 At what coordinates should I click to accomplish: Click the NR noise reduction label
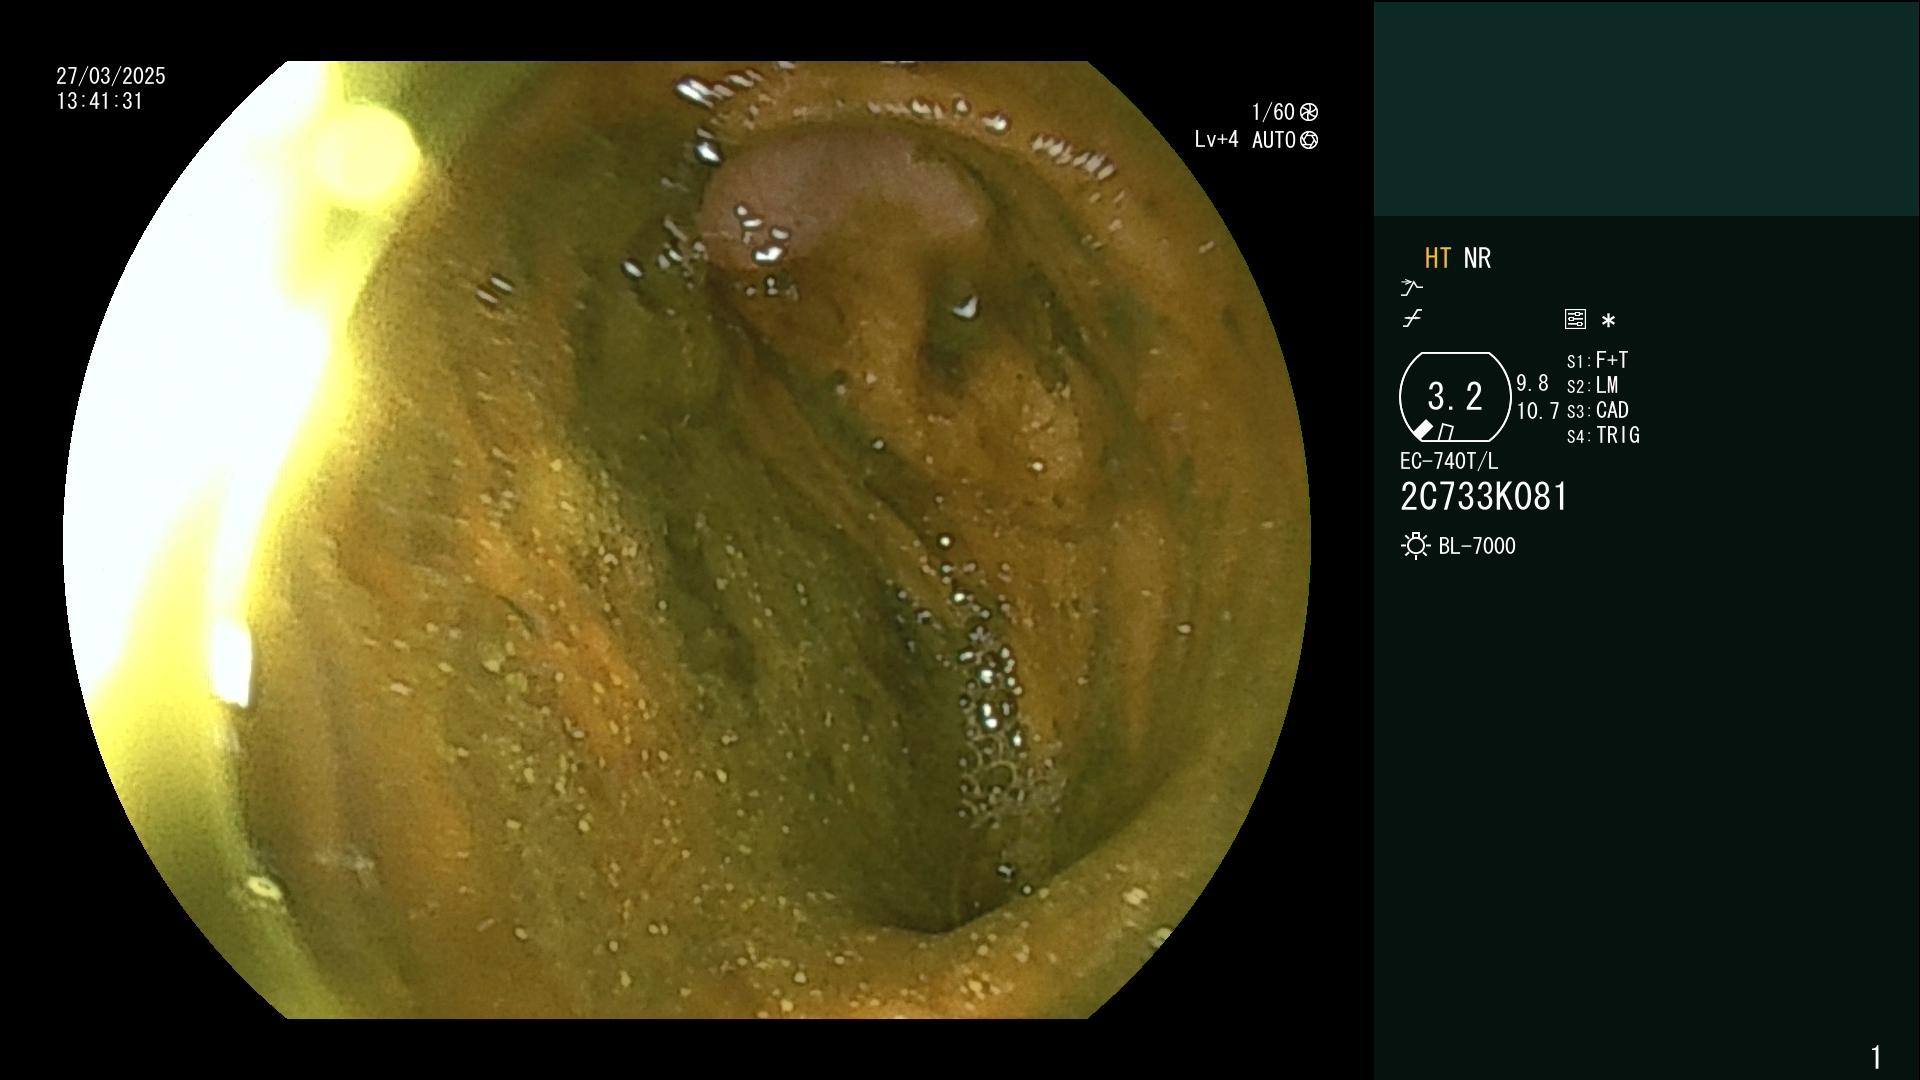[1477, 259]
